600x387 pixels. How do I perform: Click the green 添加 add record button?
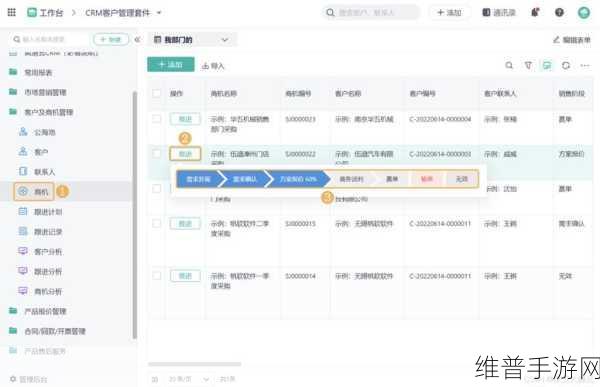(x=171, y=64)
